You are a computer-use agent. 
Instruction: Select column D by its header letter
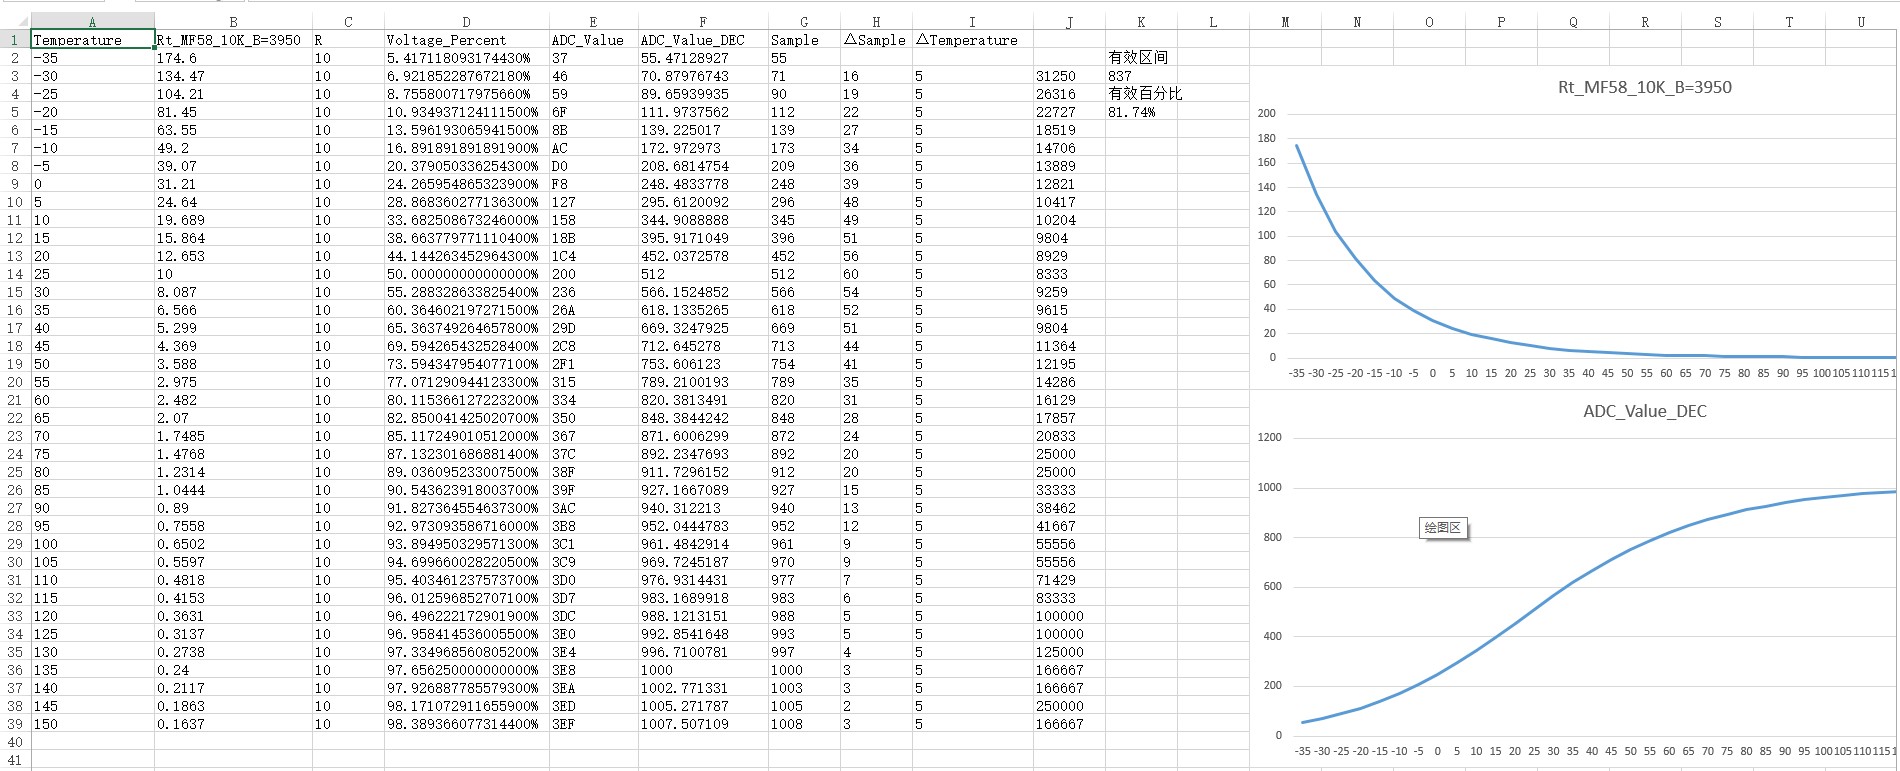[466, 22]
